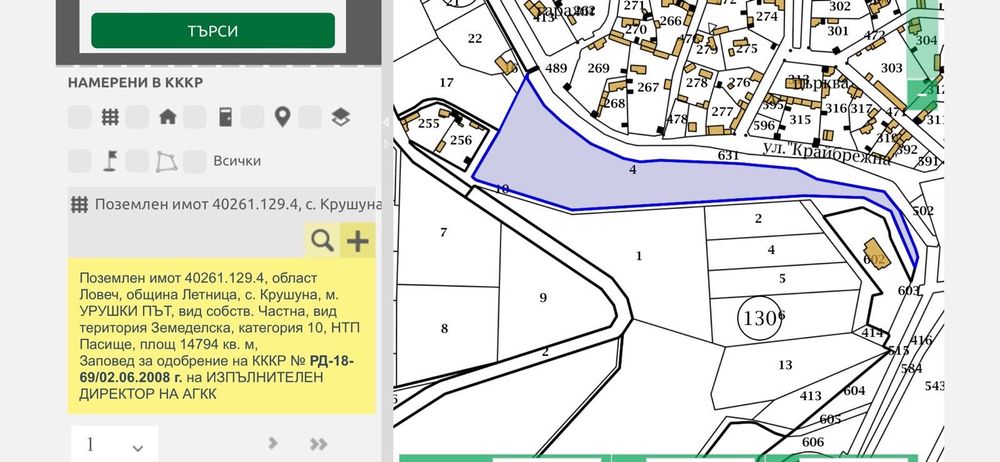Viewport: 1000px width, 462px height.
Task: Click parcel 22 on the map
Action: [474, 38]
